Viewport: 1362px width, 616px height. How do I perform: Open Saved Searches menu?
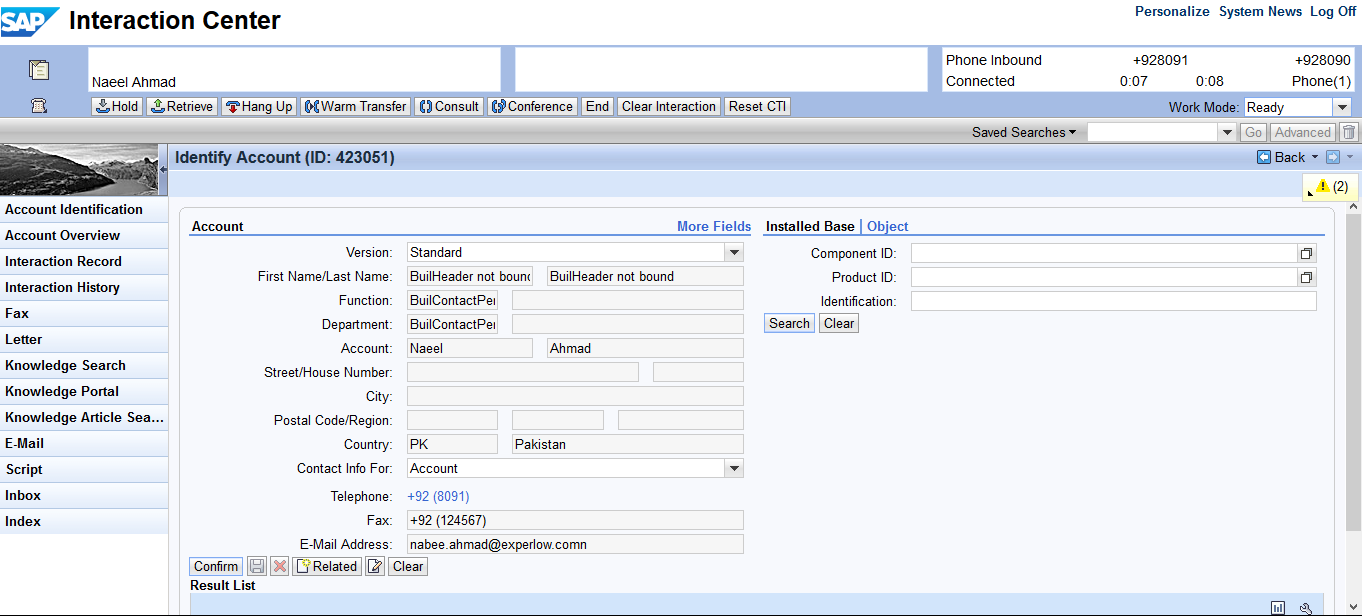(1023, 132)
